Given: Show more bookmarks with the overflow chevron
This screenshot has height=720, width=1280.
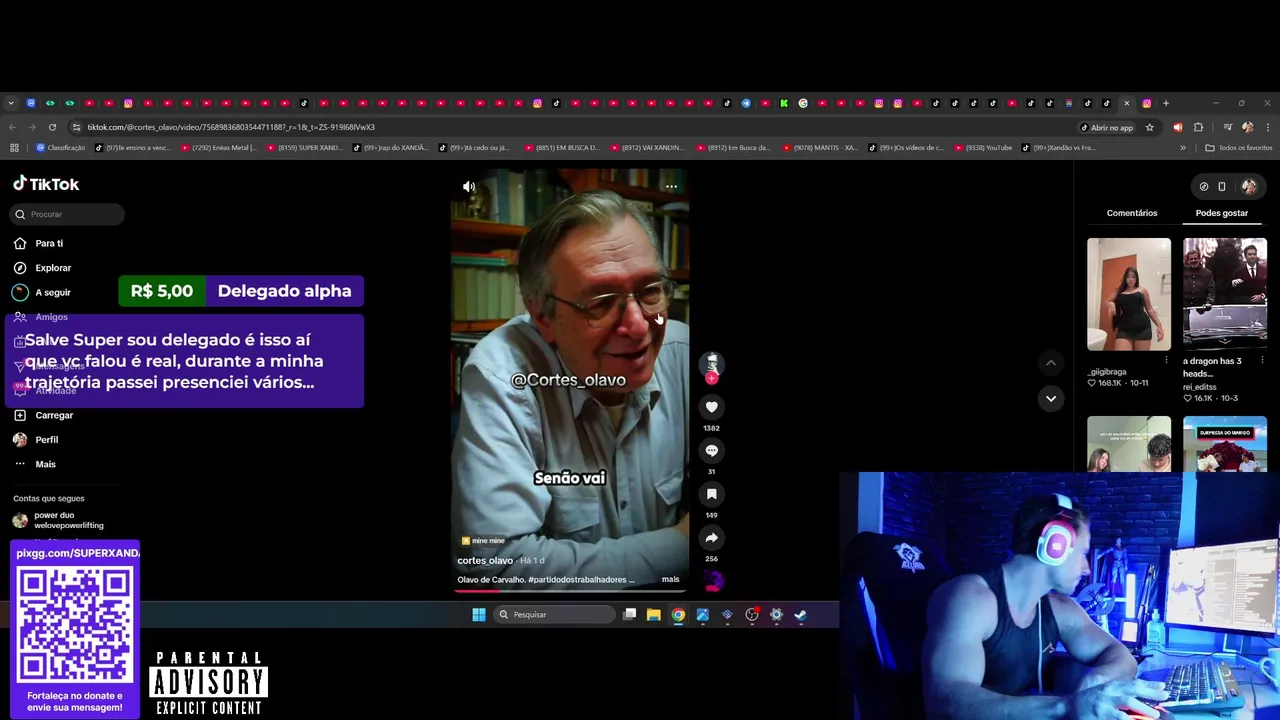Looking at the screenshot, I should [1183, 148].
